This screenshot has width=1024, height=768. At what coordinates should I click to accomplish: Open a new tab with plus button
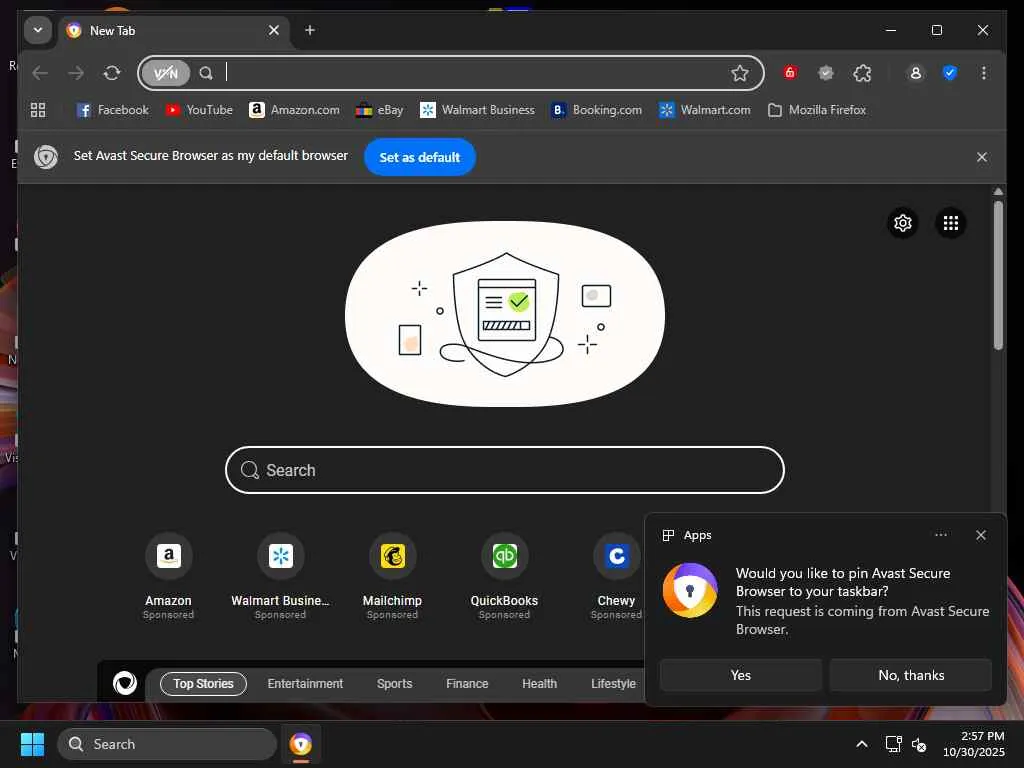[x=310, y=30]
